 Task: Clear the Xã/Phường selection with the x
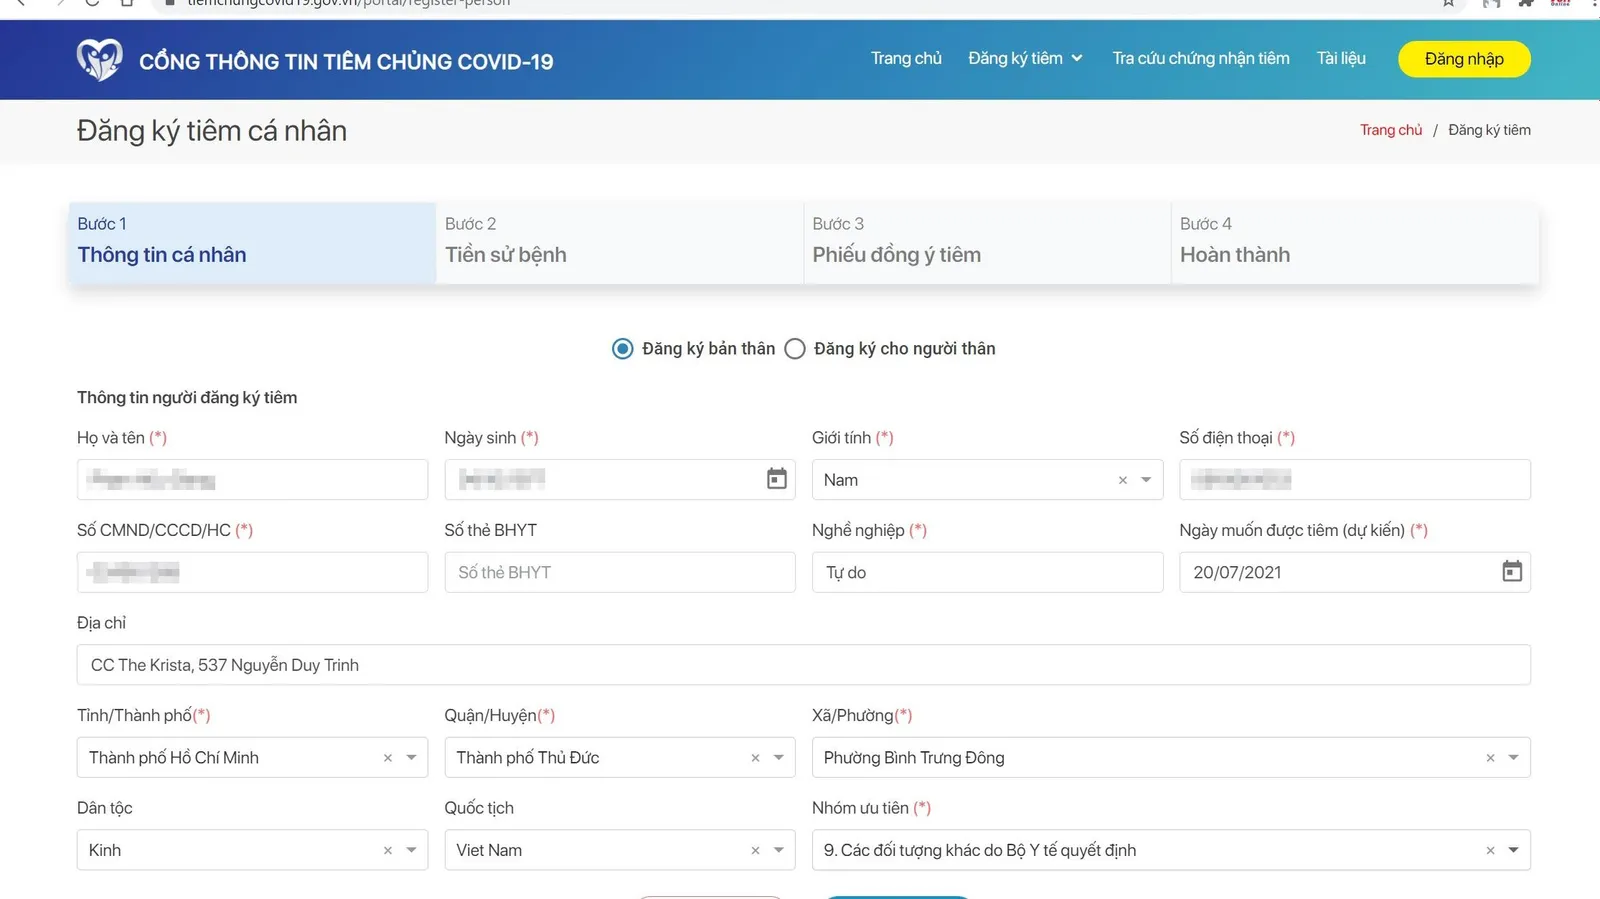(1490, 758)
